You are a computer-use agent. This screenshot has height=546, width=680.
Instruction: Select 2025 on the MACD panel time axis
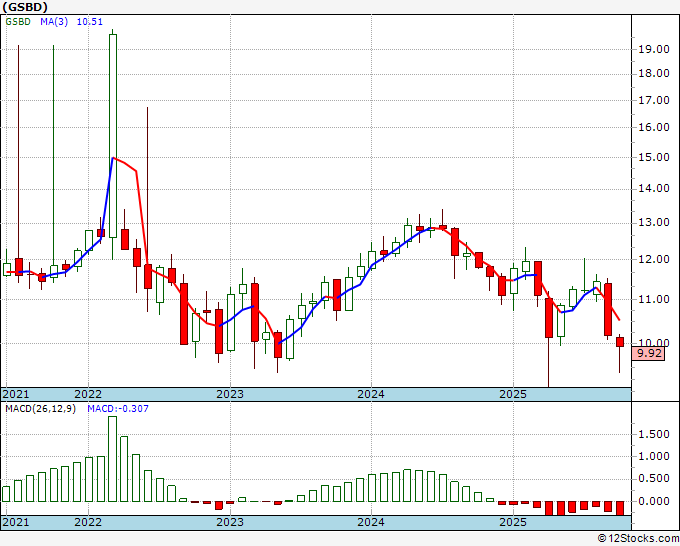pyautogui.click(x=512, y=523)
